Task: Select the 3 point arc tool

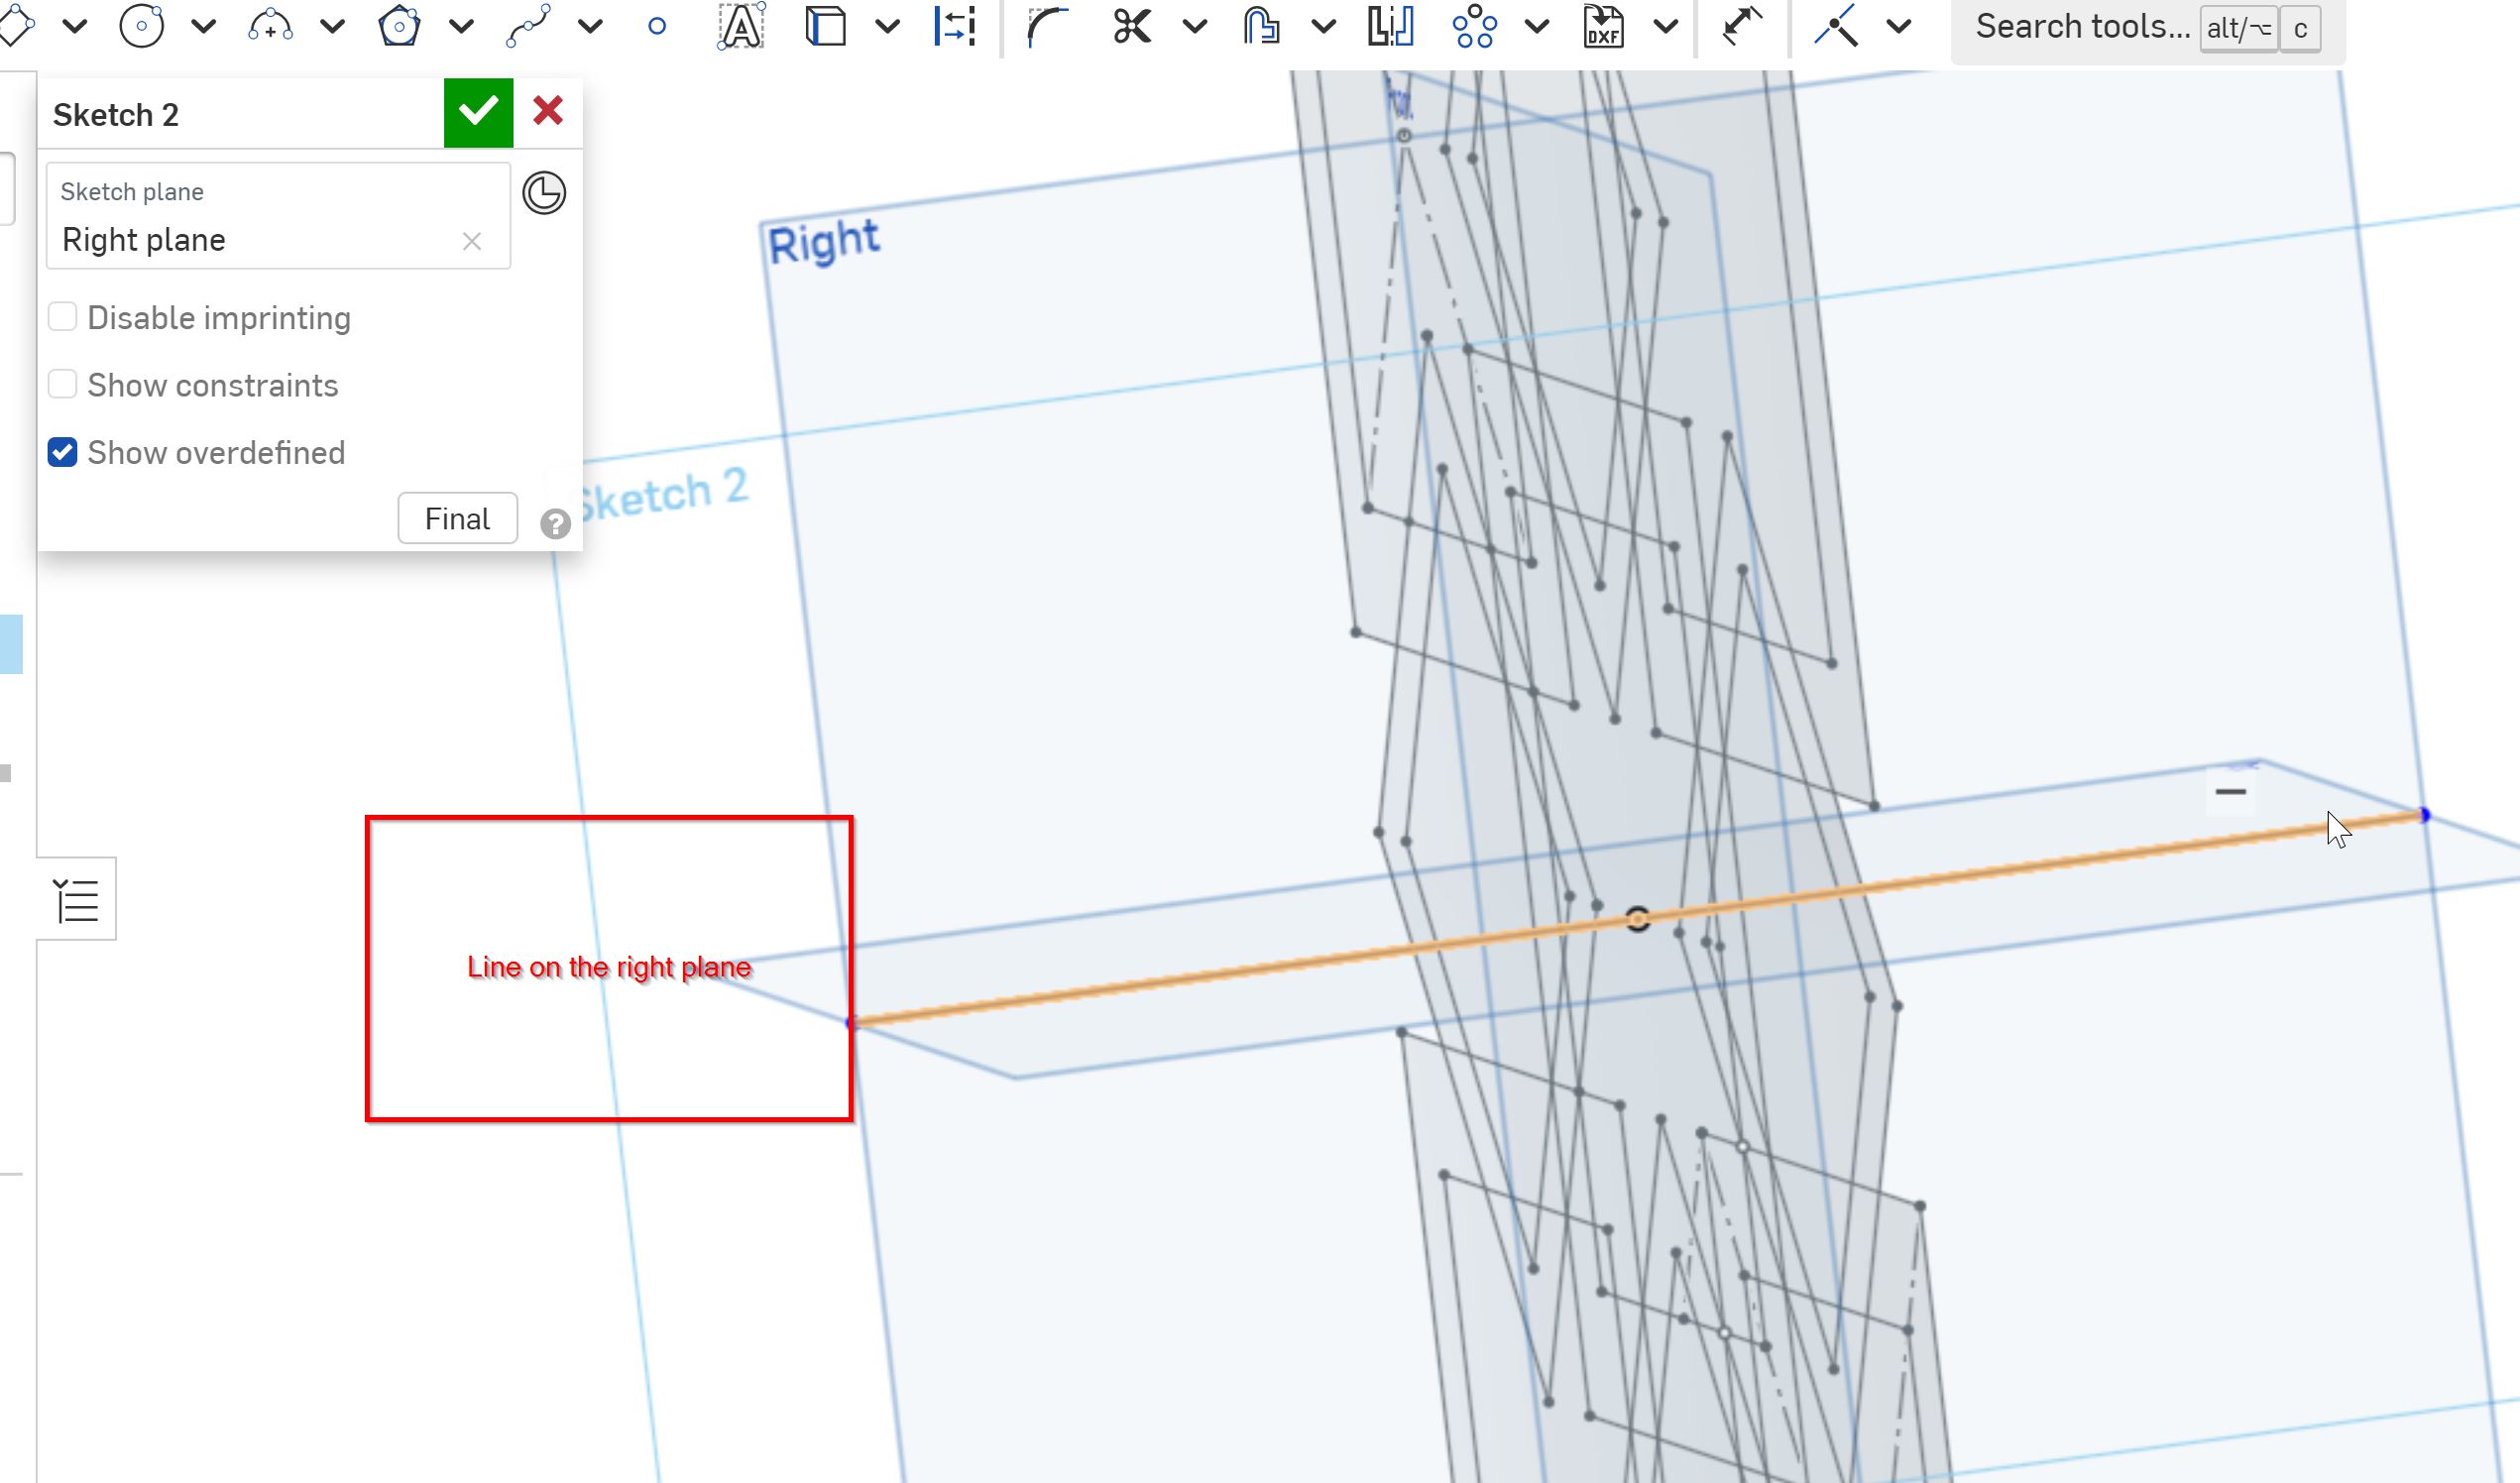Action: (x=270, y=26)
